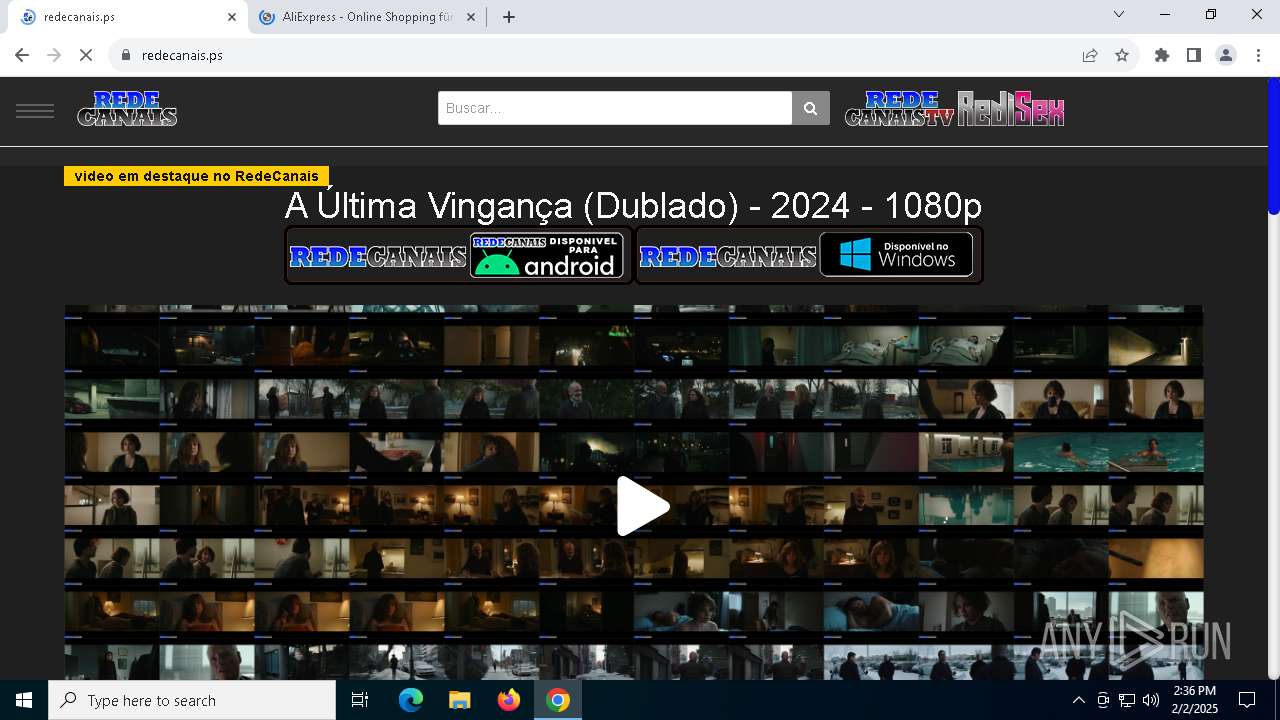Close the redecanais.ps tab
Viewport: 1280px width, 720px height.
232,17
